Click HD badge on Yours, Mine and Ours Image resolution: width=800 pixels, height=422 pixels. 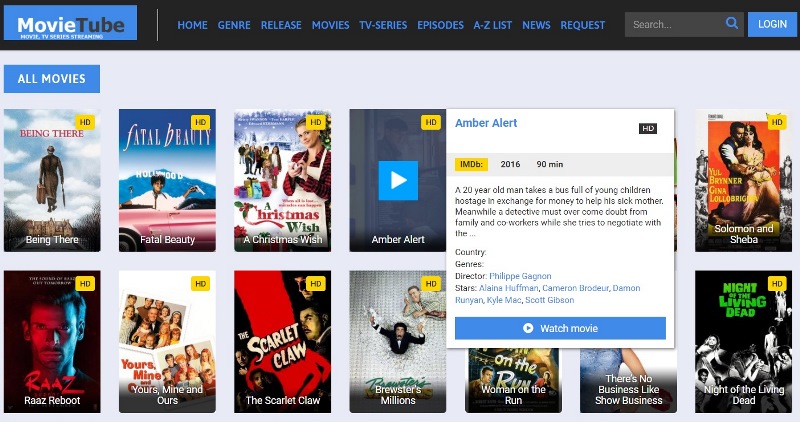tap(201, 284)
